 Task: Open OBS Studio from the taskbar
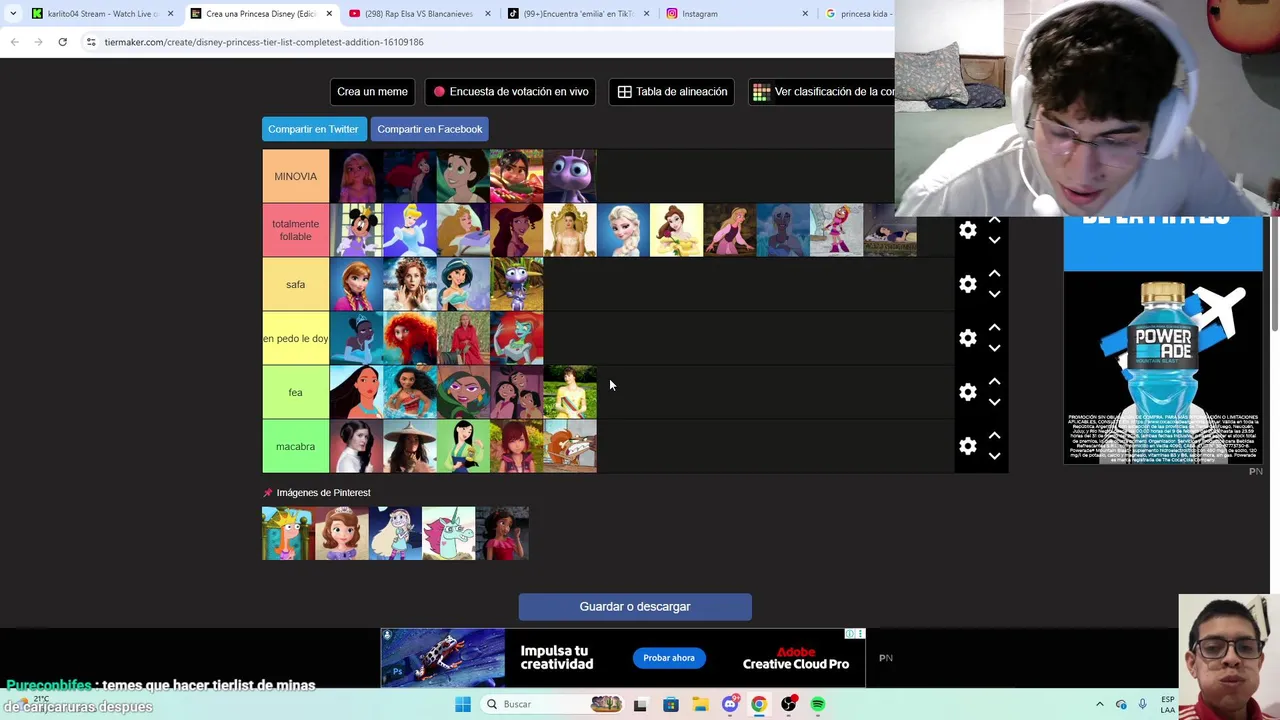coord(788,704)
